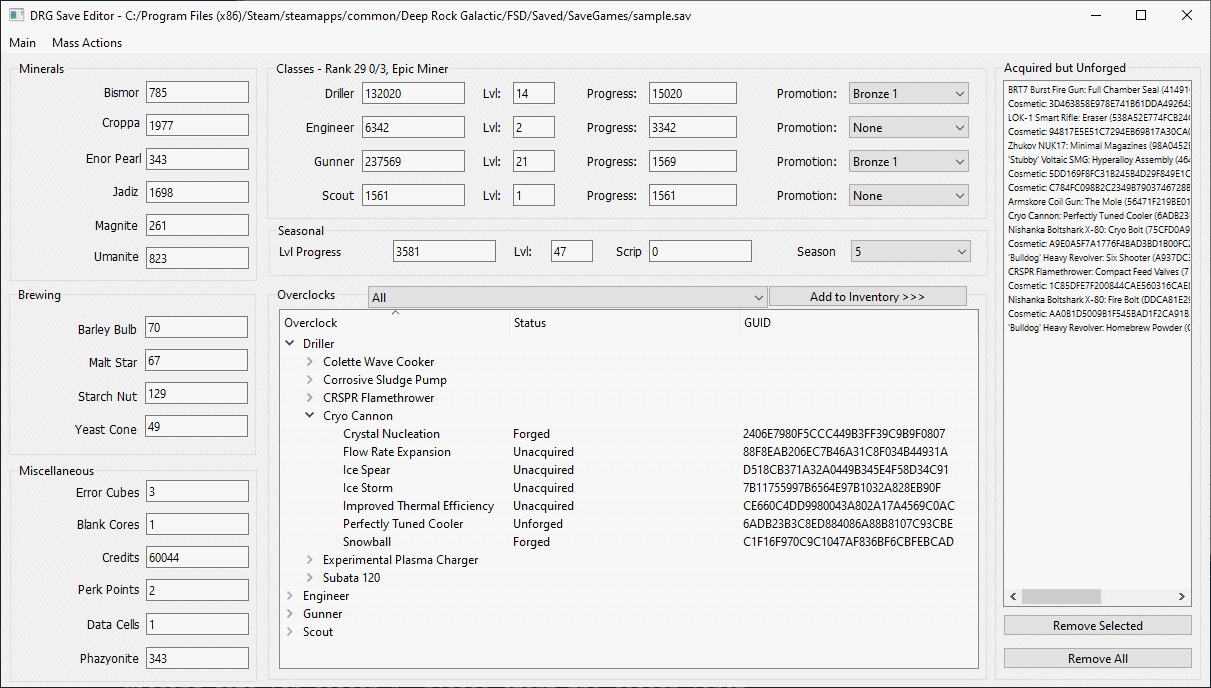Sort by the Status column header

[625, 323]
